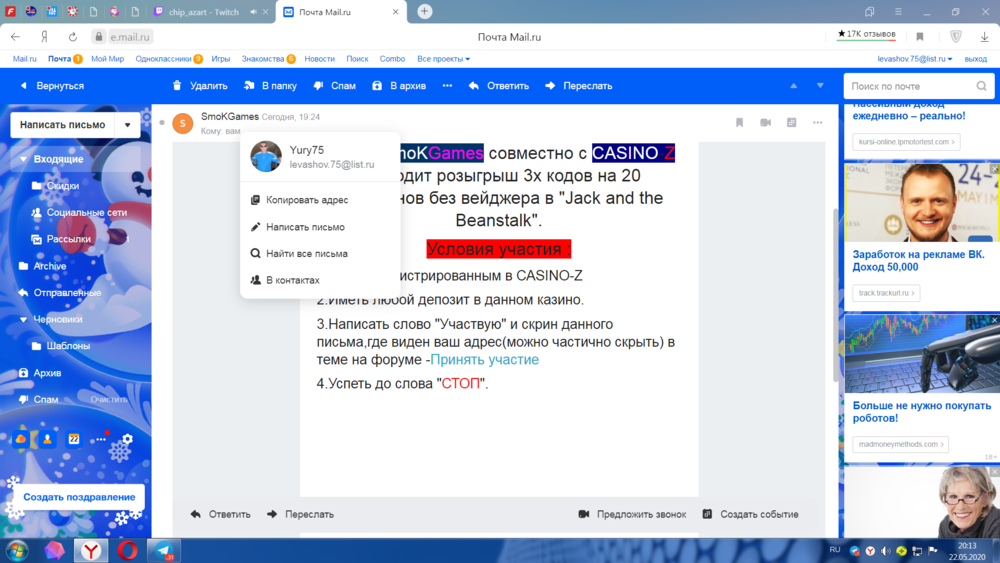Move email to folder via В папку
The width and height of the screenshot is (1000, 563).
point(270,85)
